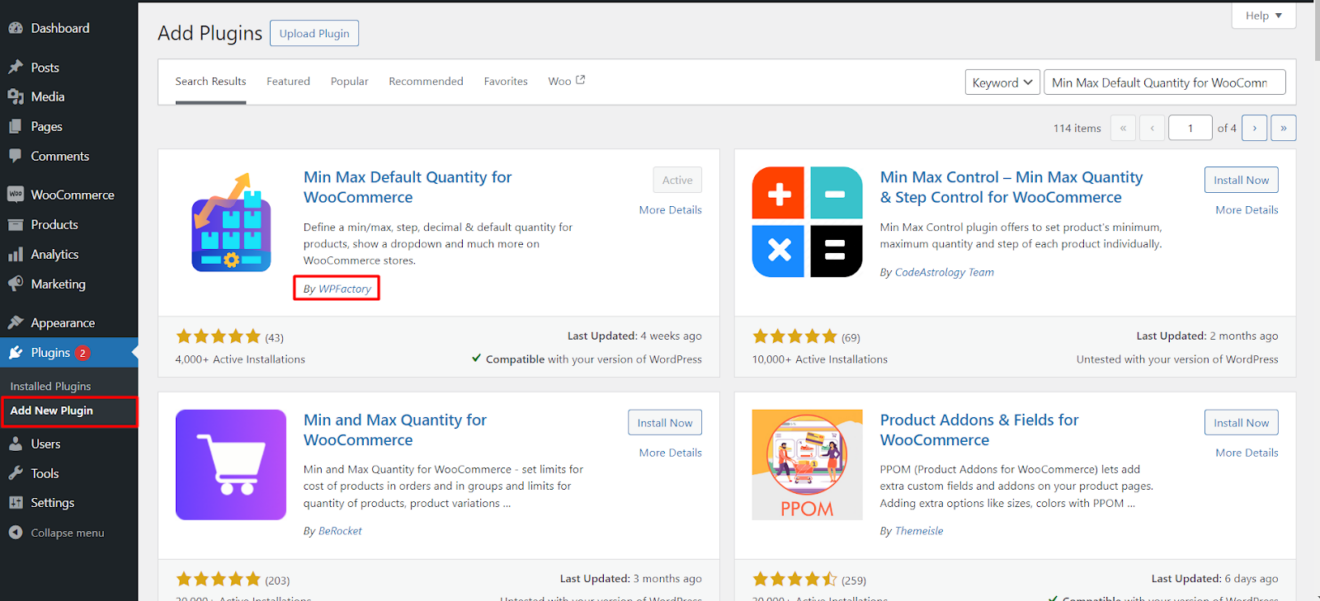
Task: Select Tools from the admin sidebar
Action: point(44,473)
